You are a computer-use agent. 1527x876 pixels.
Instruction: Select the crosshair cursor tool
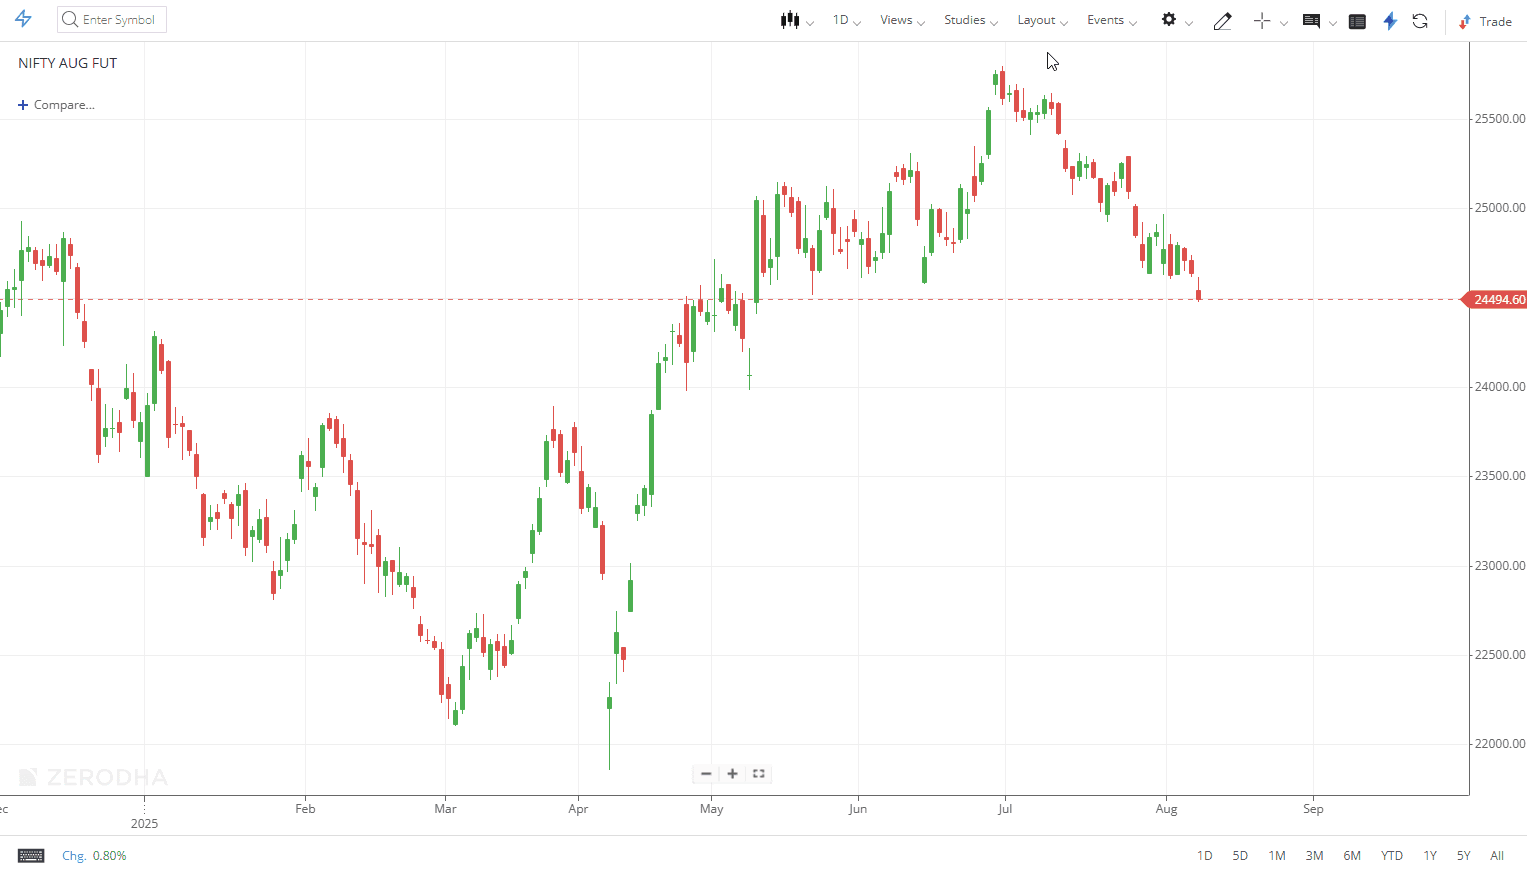[x=1262, y=21]
